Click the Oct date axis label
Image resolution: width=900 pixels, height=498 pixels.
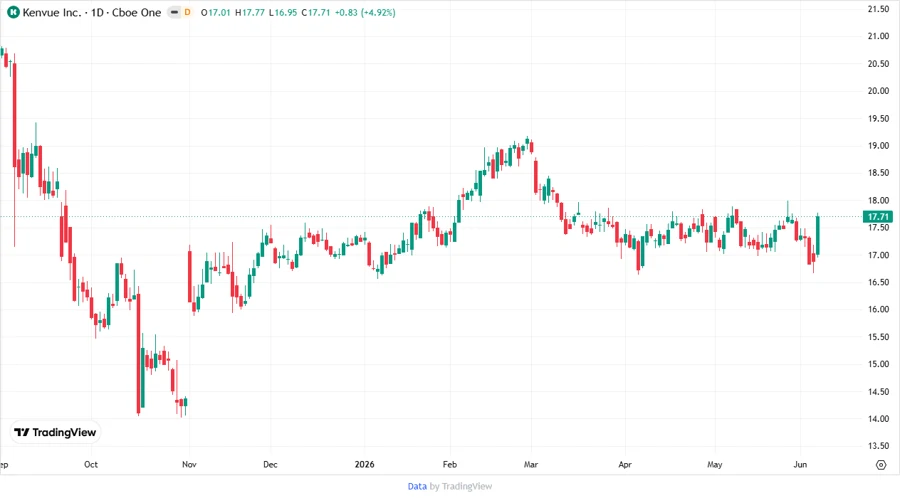(91, 464)
